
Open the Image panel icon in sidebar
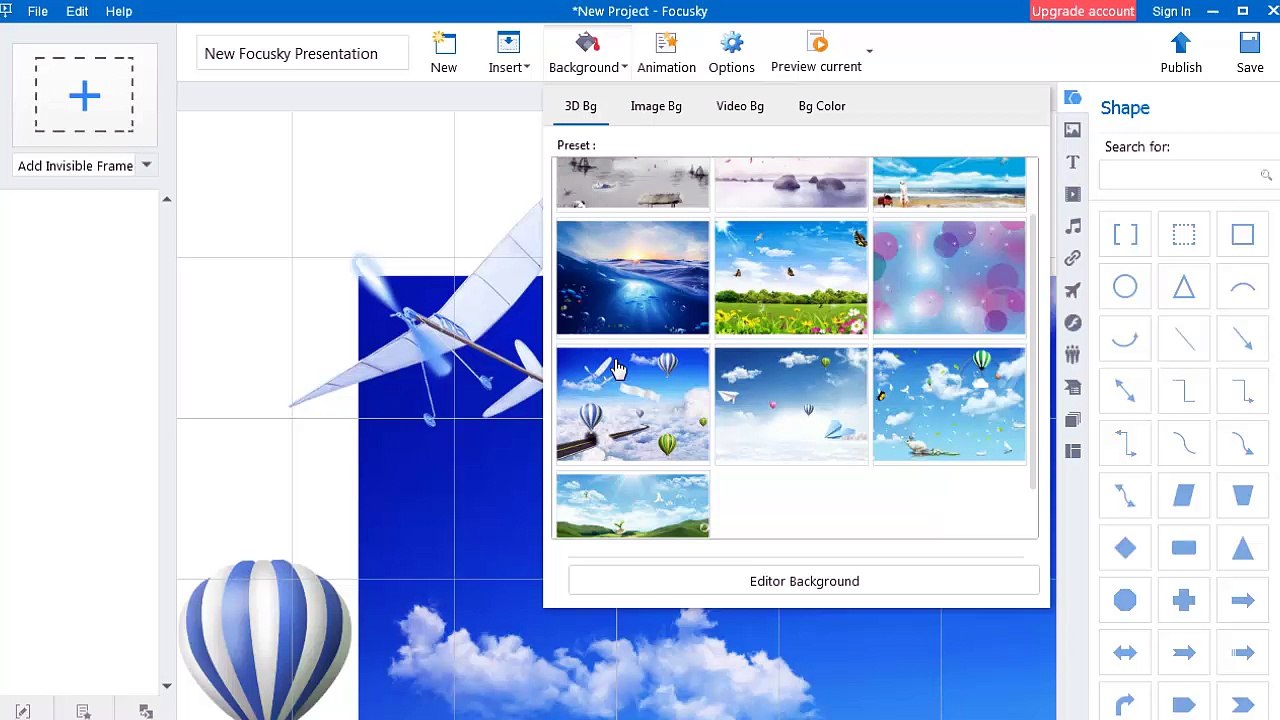[1073, 129]
